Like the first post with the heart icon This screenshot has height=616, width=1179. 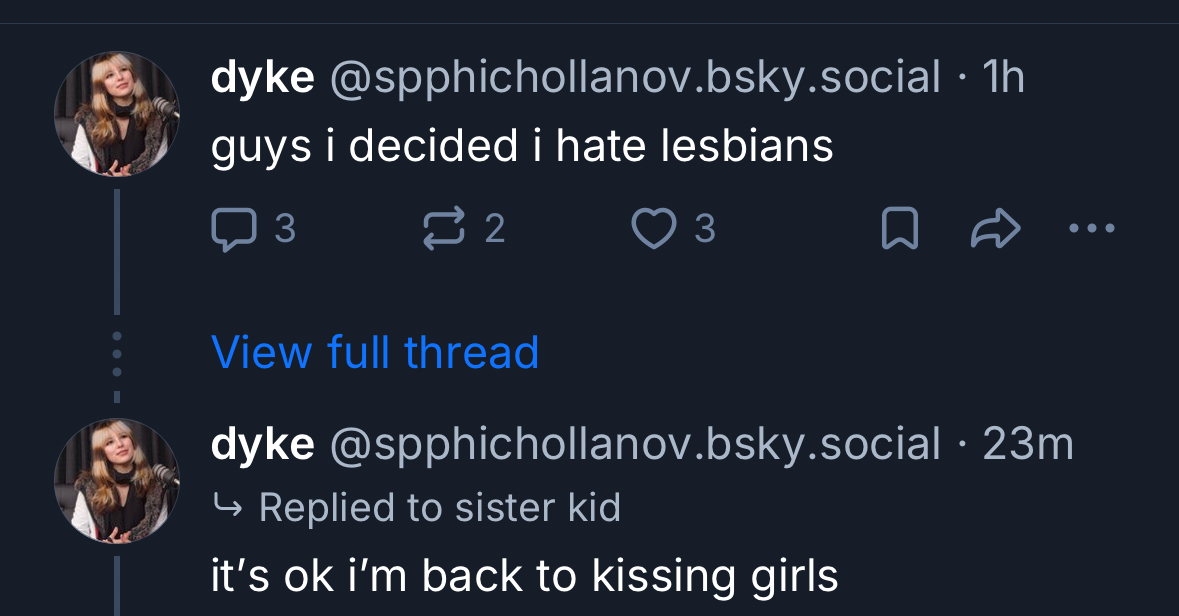(x=654, y=230)
